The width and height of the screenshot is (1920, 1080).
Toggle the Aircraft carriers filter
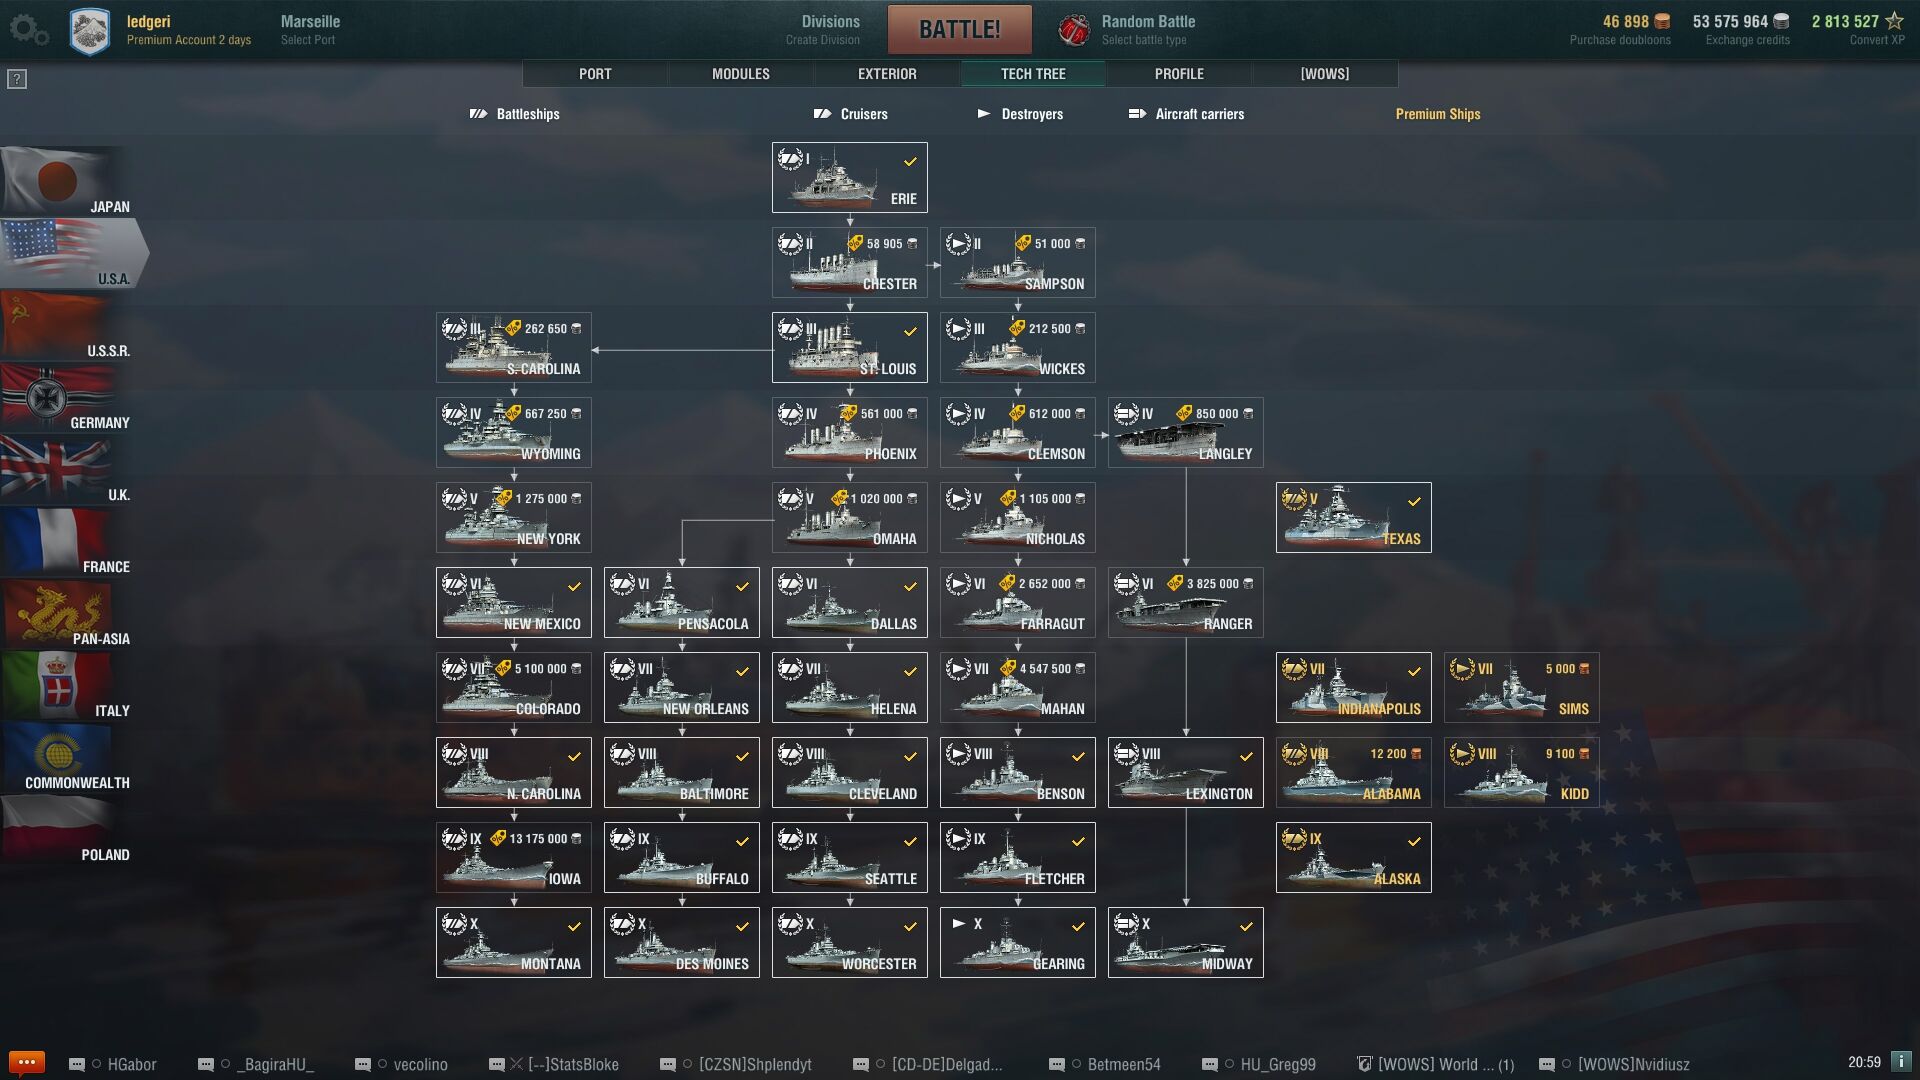coord(1186,114)
